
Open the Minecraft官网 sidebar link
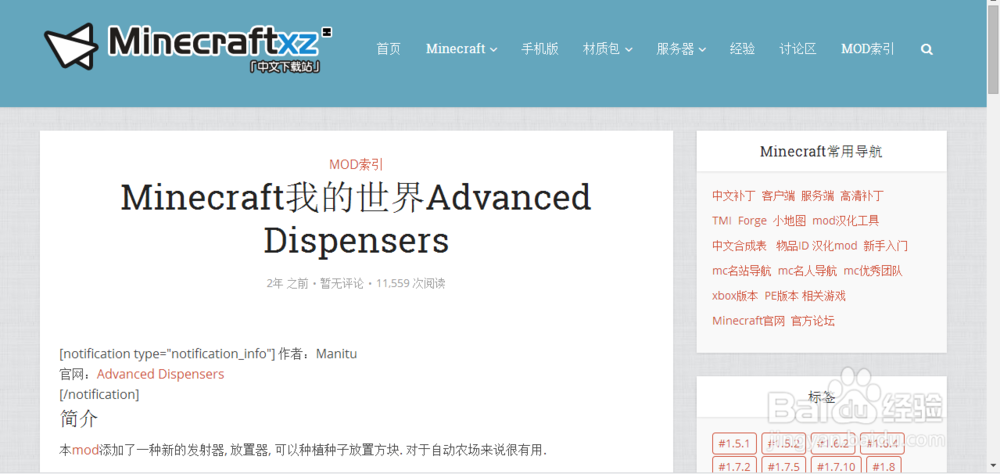[x=748, y=321]
